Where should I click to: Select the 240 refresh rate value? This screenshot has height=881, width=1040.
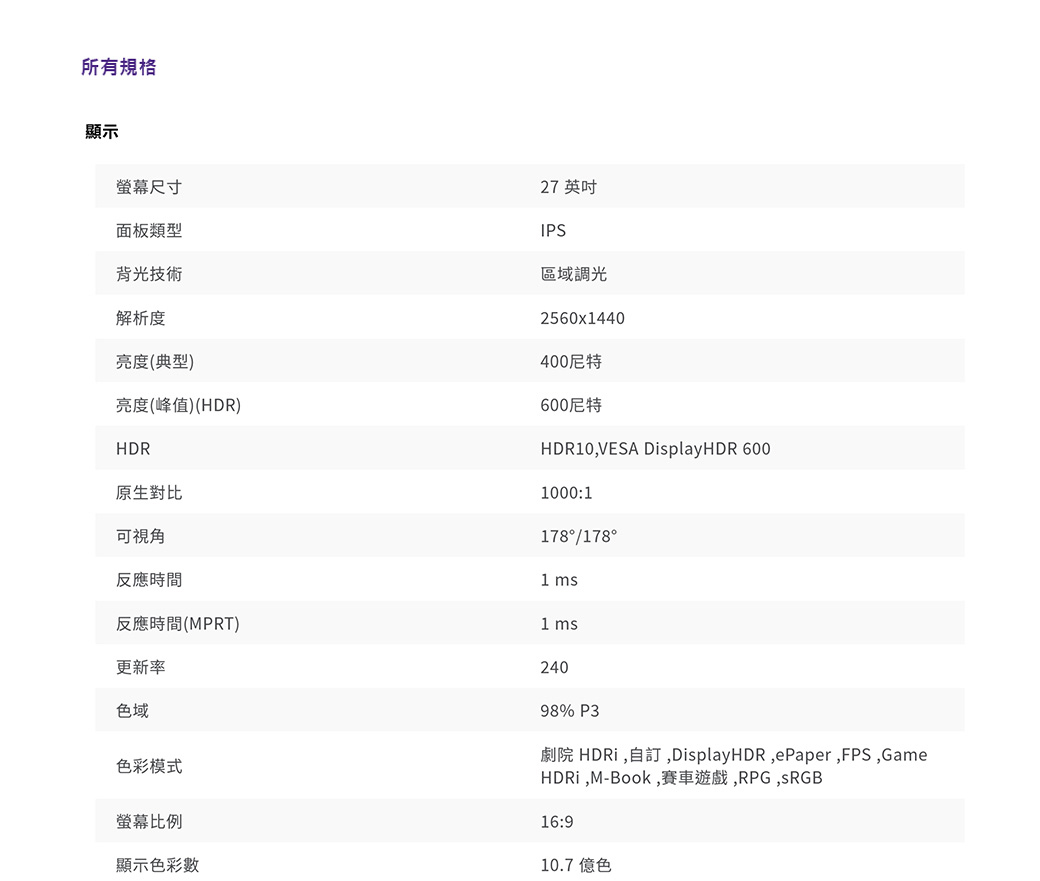click(x=554, y=667)
